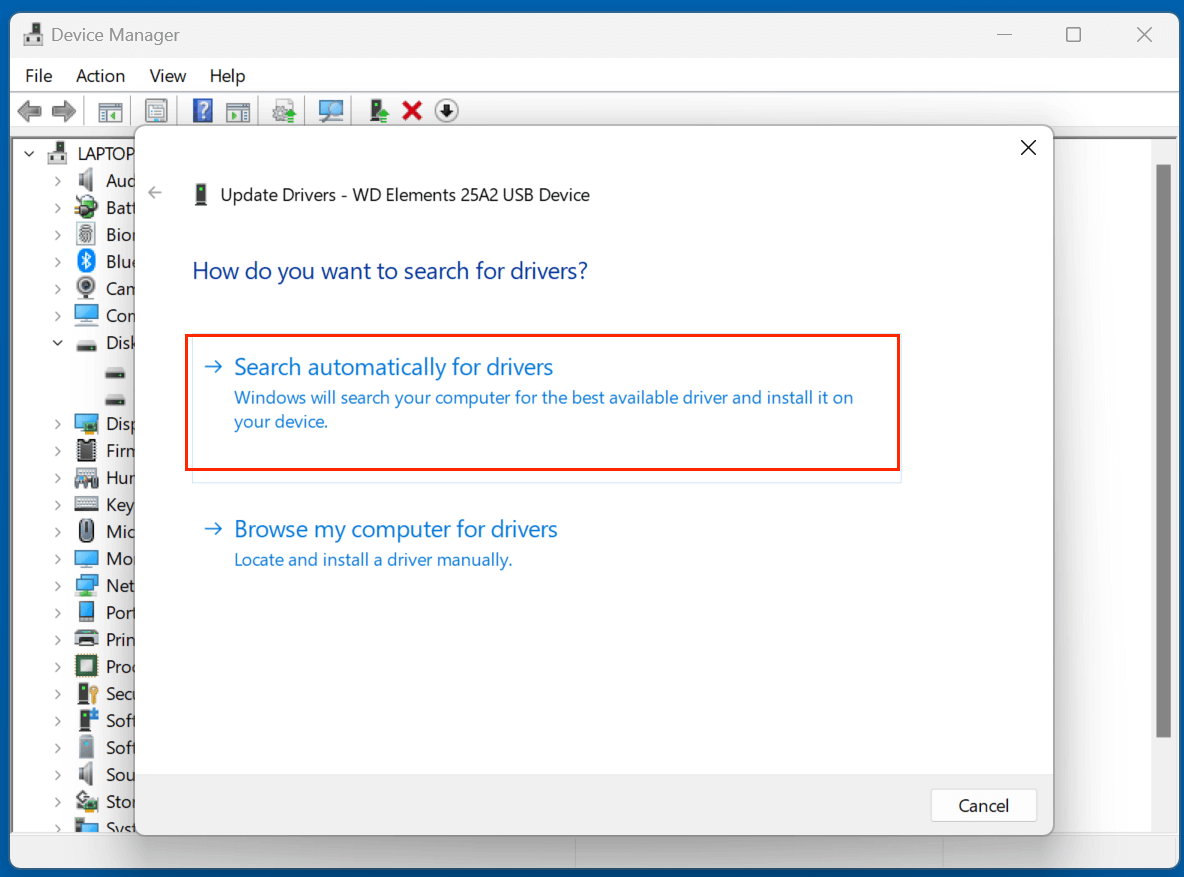Screen dimensions: 1184x877
Task: Expand the Network adapters branch
Action: [57, 585]
